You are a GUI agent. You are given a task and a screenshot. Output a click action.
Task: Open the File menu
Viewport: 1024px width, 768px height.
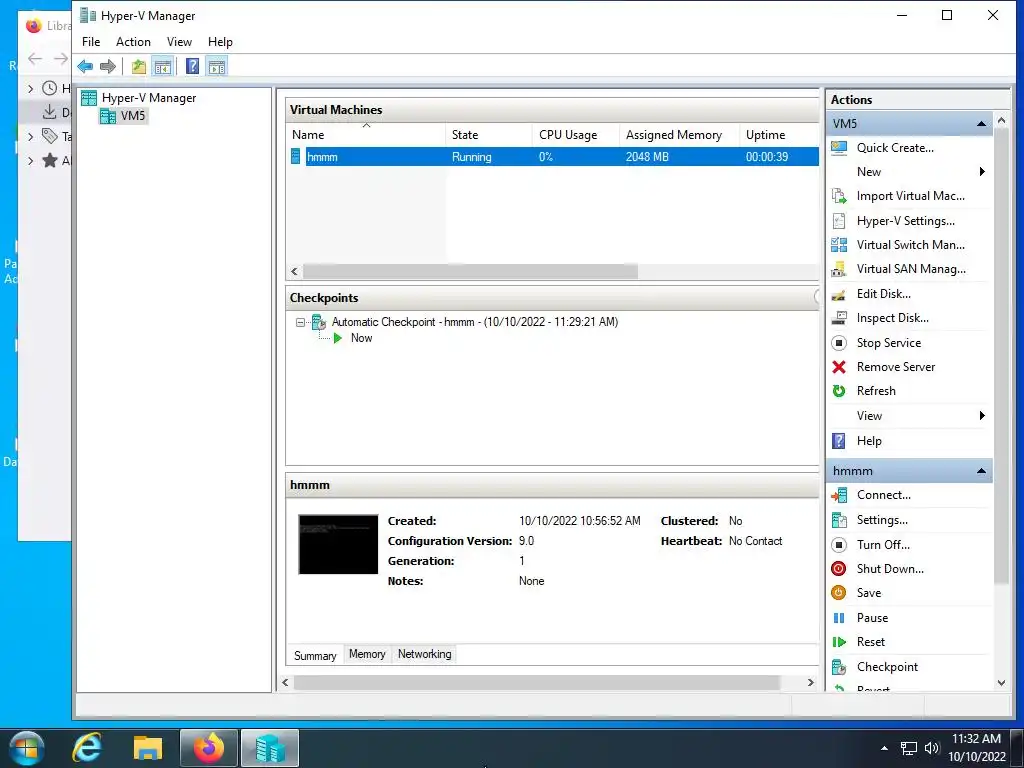91,42
